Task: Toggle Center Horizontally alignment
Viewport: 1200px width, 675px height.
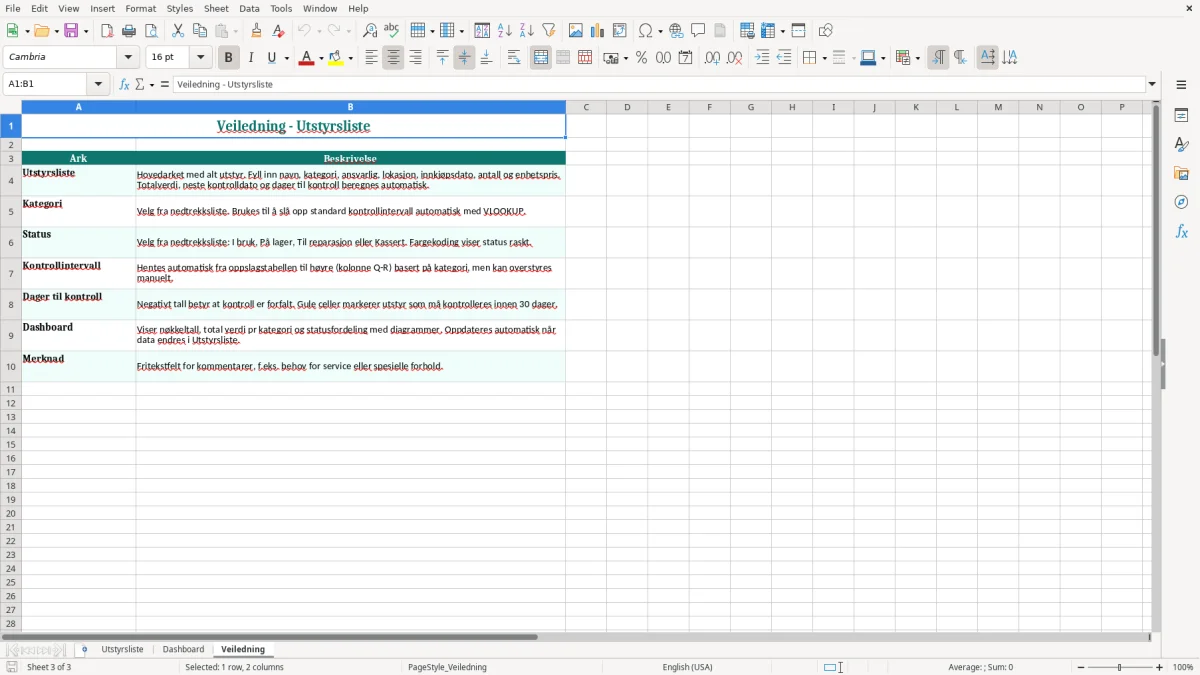Action: tap(393, 58)
